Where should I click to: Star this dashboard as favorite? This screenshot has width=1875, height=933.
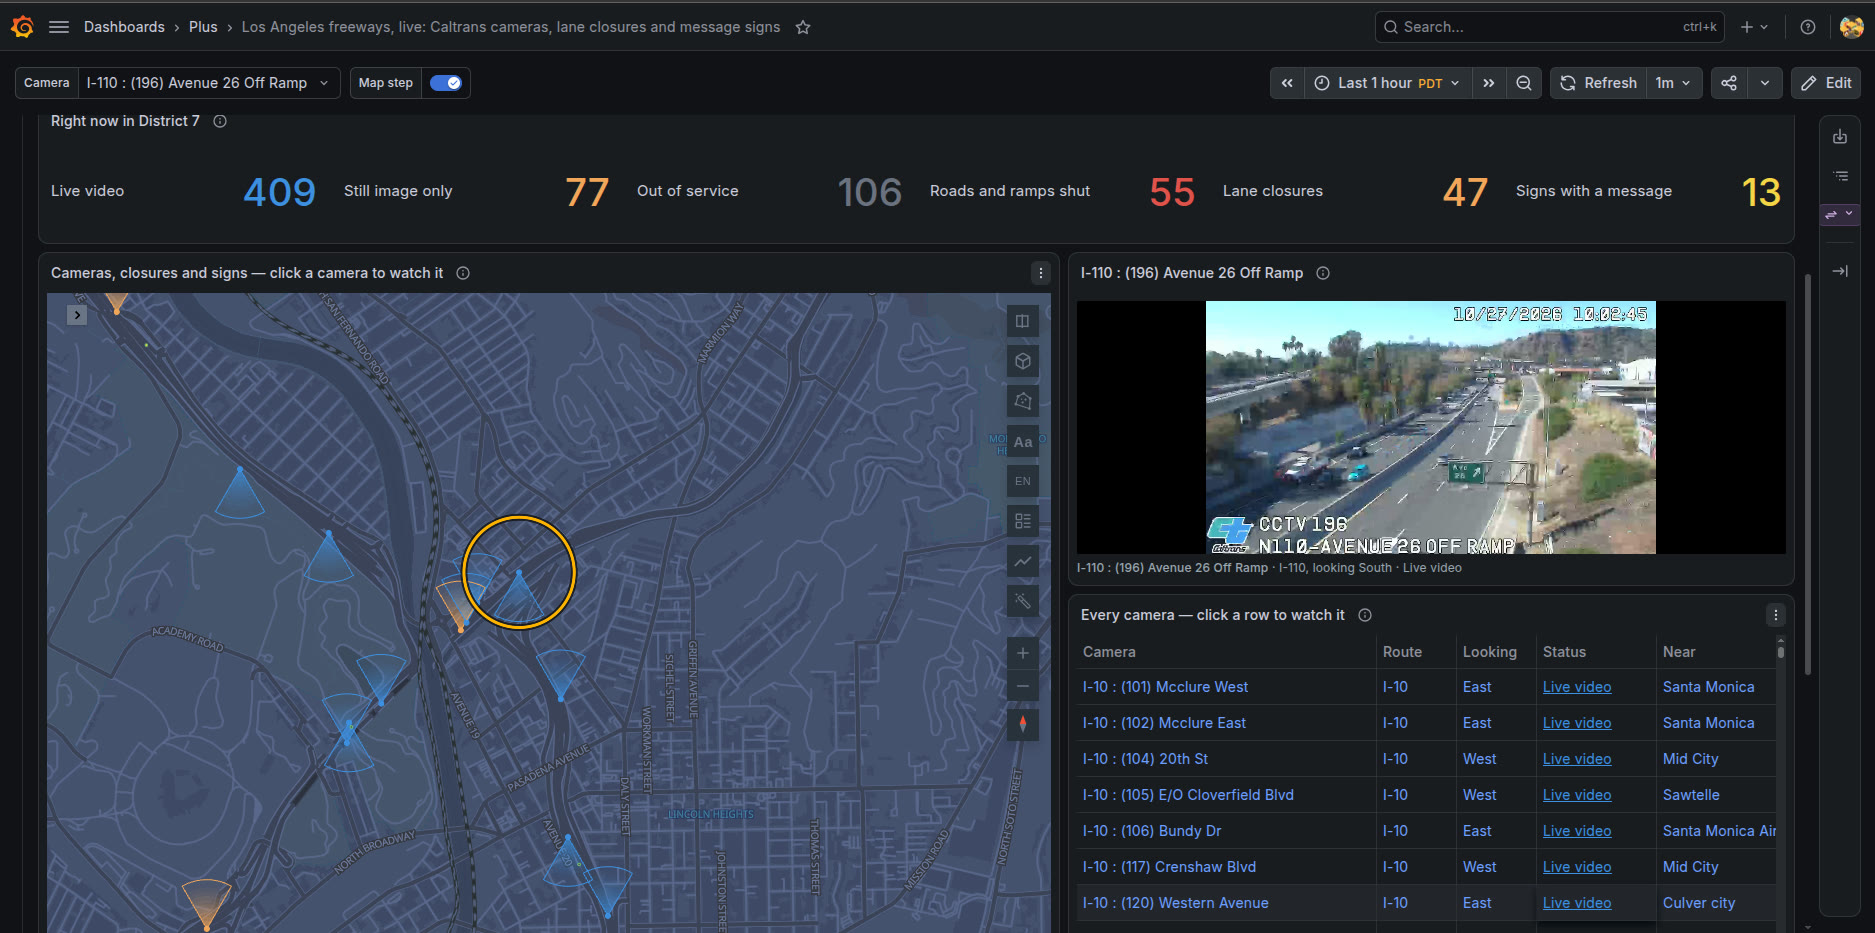803,27
